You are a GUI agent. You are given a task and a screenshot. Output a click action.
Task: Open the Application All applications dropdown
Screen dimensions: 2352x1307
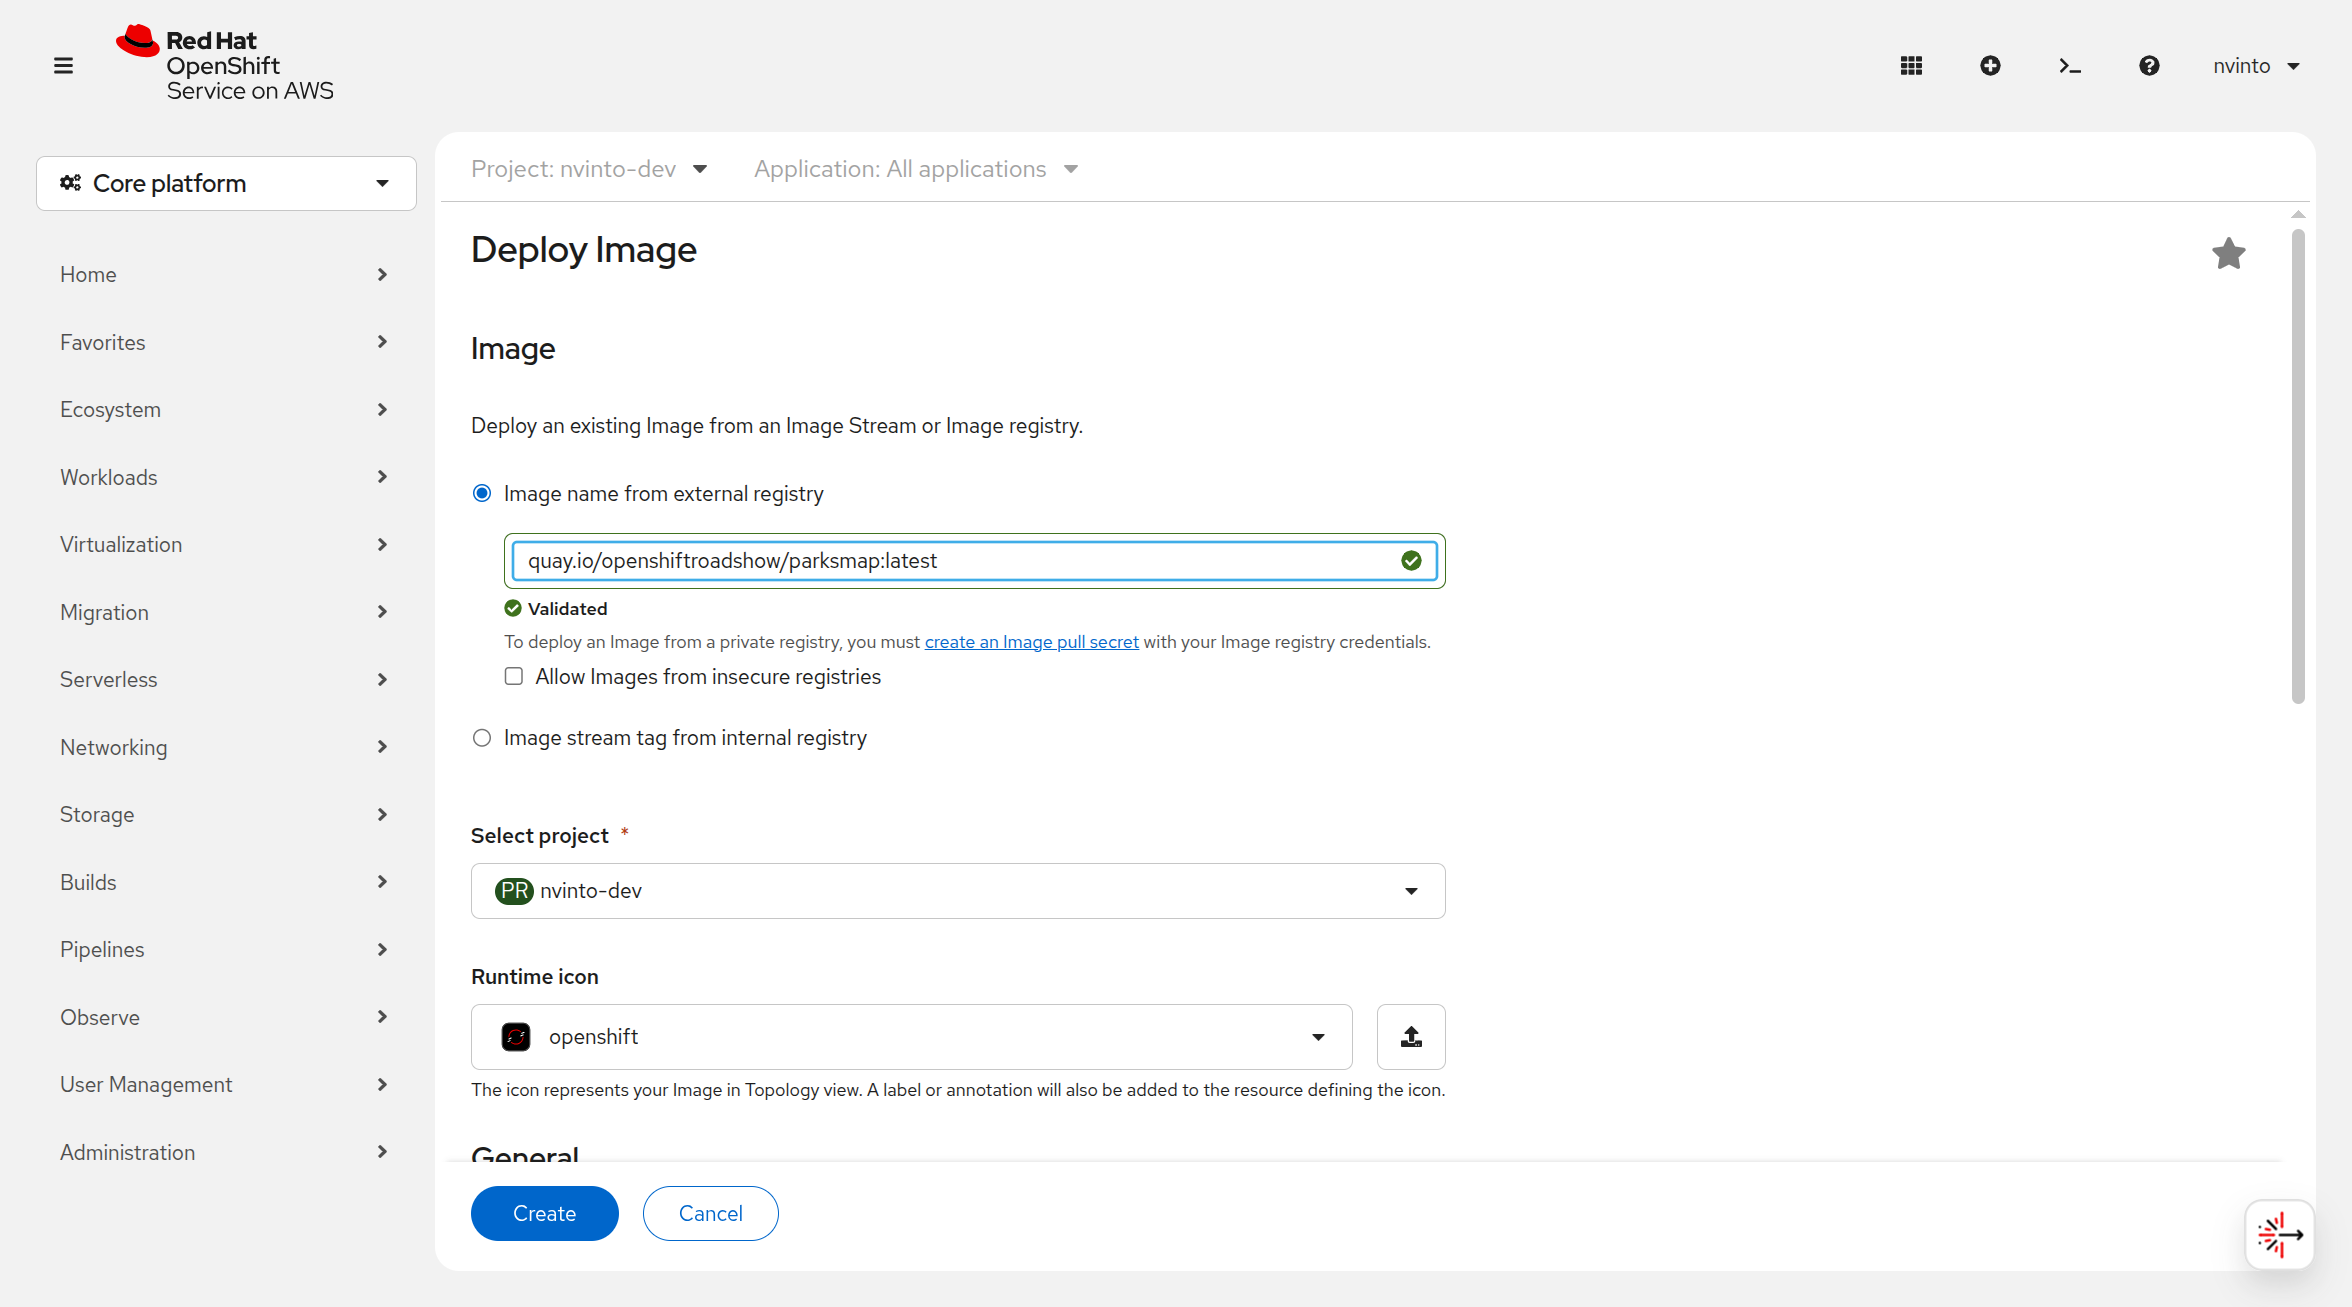(x=916, y=169)
